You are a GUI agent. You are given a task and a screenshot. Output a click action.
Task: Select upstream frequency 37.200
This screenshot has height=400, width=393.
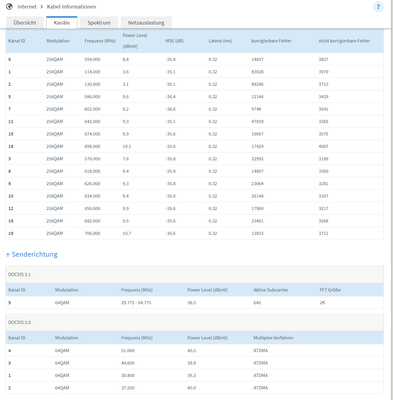tap(128, 388)
